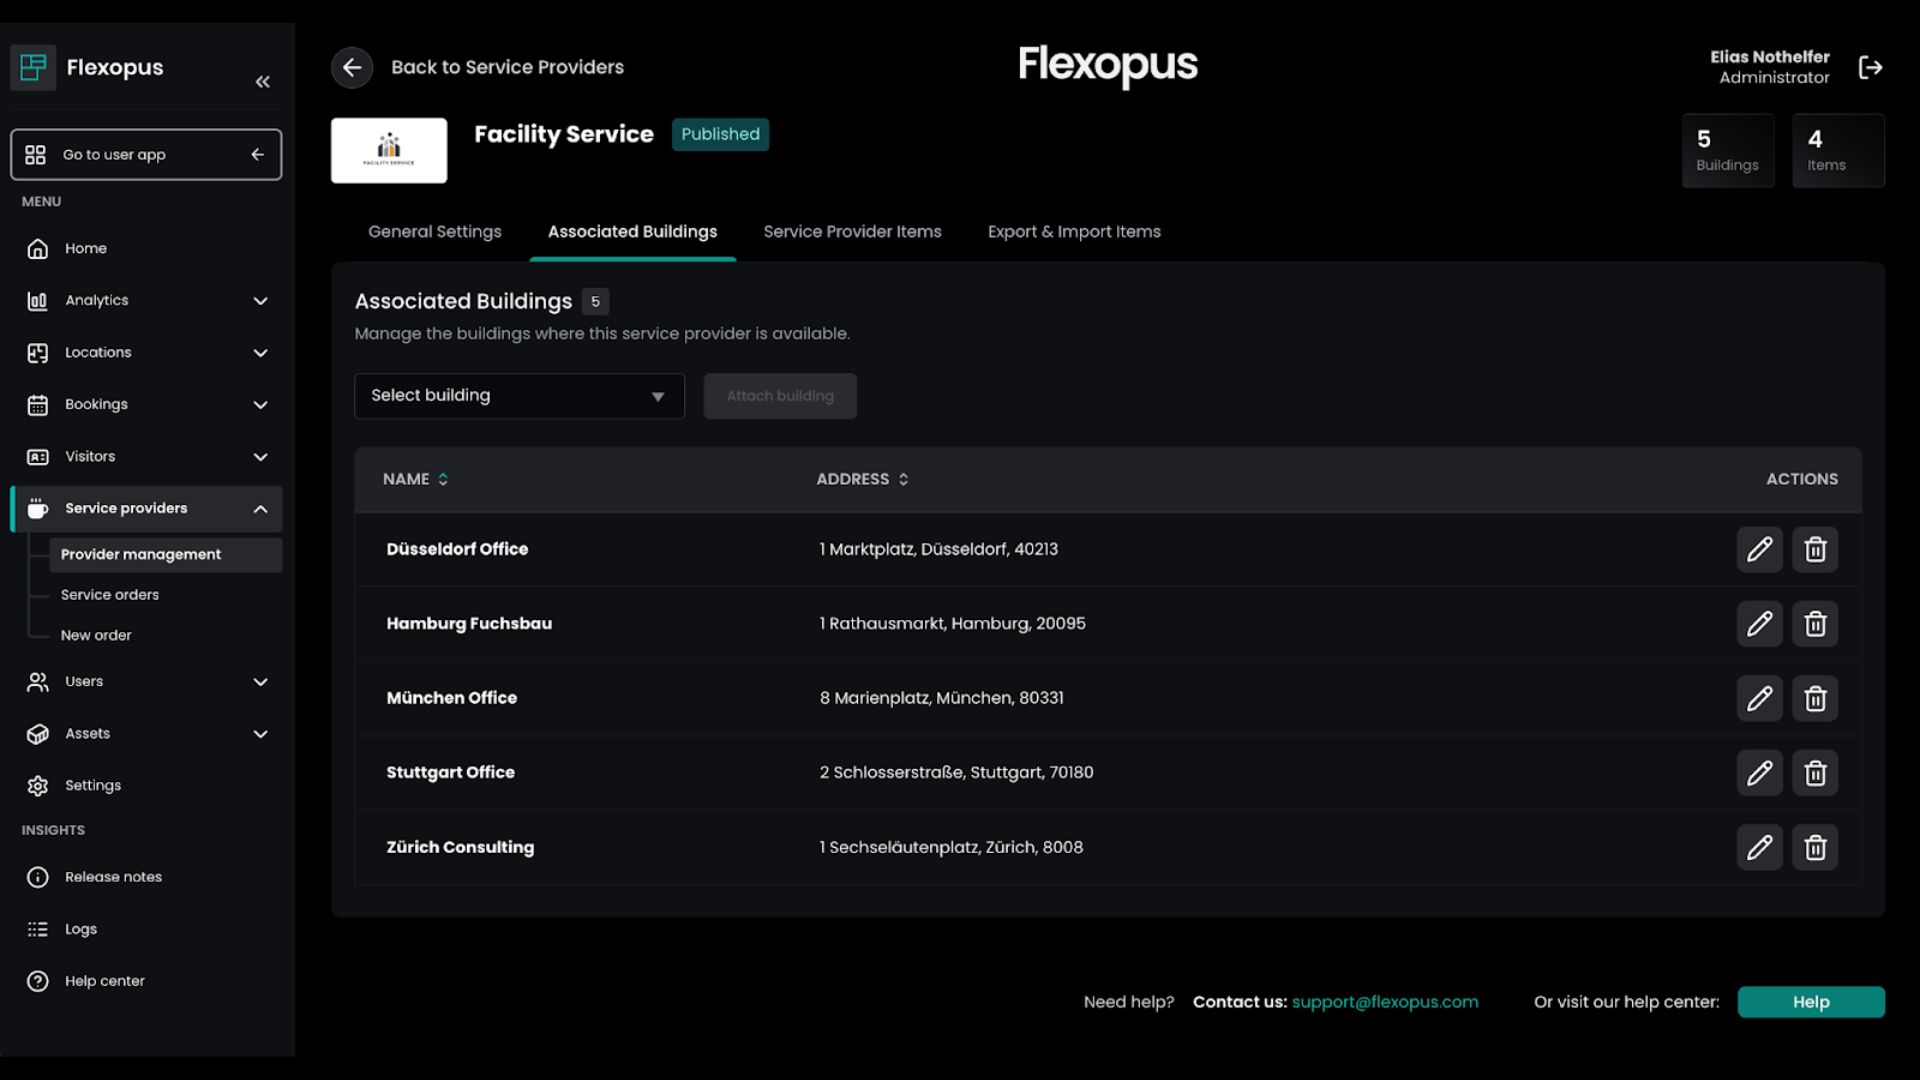The image size is (1920, 1080).
Task: Switch to the Service Provider Items tab
Action: click(852, 231)
